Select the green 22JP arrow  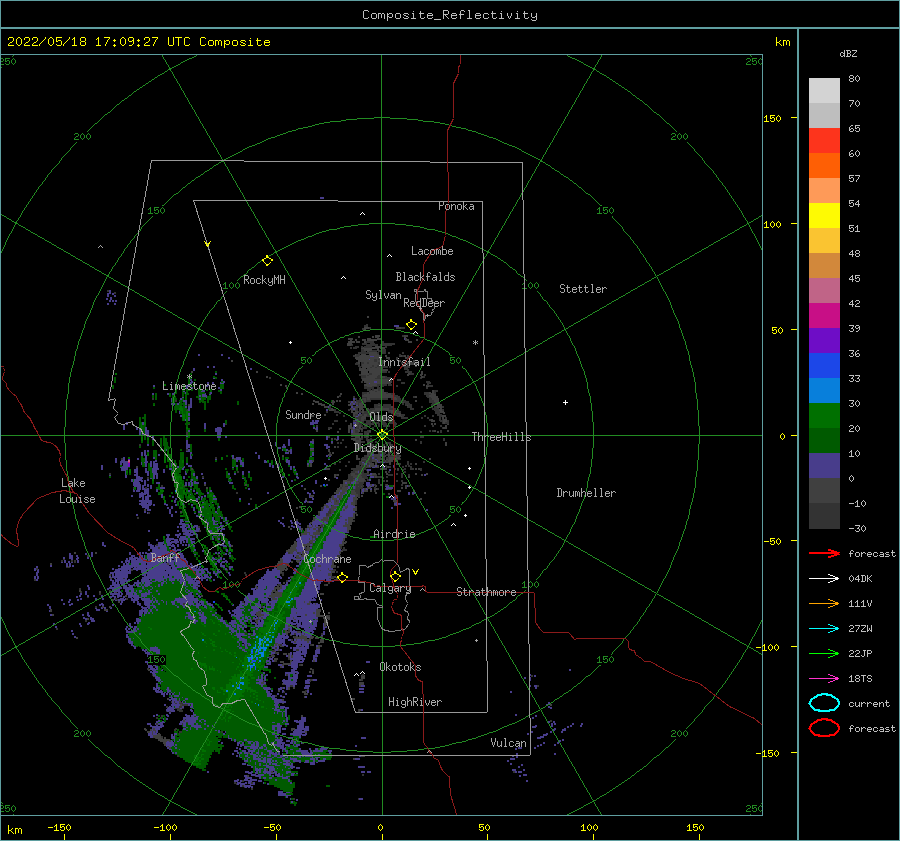[x=824, y=653]
